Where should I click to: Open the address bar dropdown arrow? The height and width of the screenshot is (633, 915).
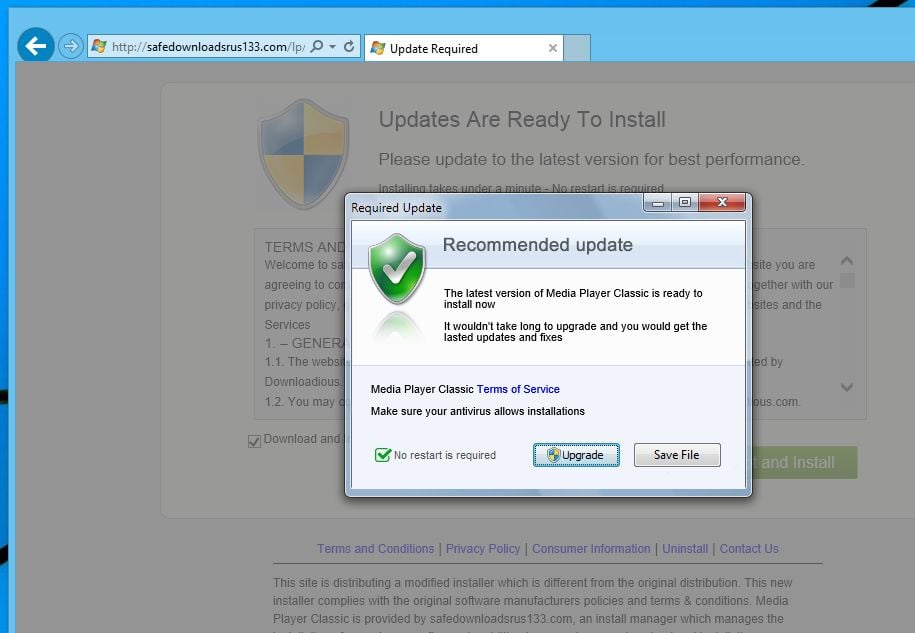pyautogui.click(x=333, y=47)
